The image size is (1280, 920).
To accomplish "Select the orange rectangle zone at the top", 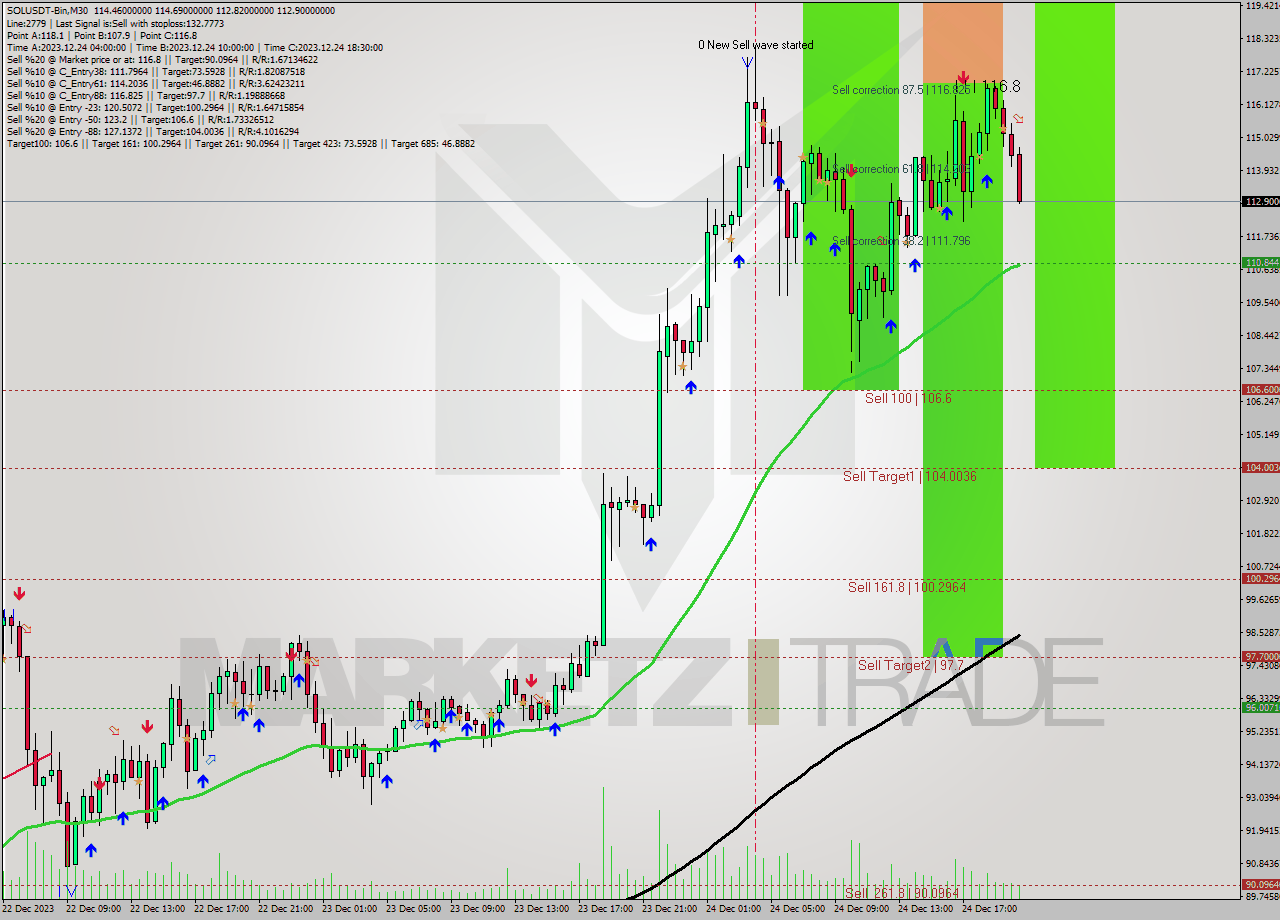I will (x=962, y=43).
